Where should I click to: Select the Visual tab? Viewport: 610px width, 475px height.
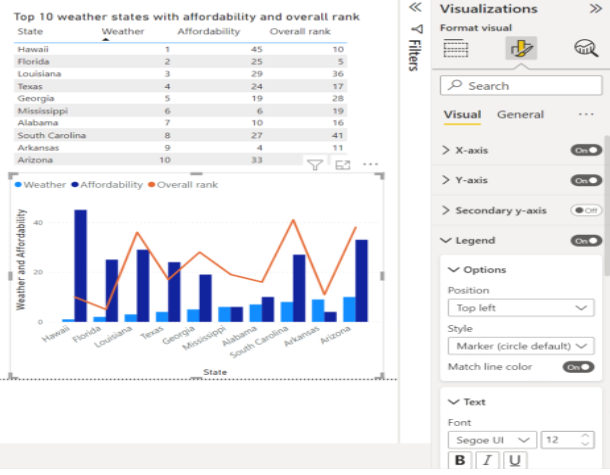[462, 115]
